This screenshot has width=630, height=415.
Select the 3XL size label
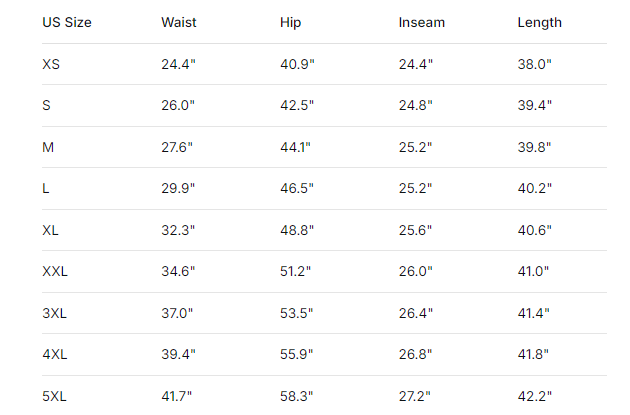pyautogui.click(x=54, y=313)
